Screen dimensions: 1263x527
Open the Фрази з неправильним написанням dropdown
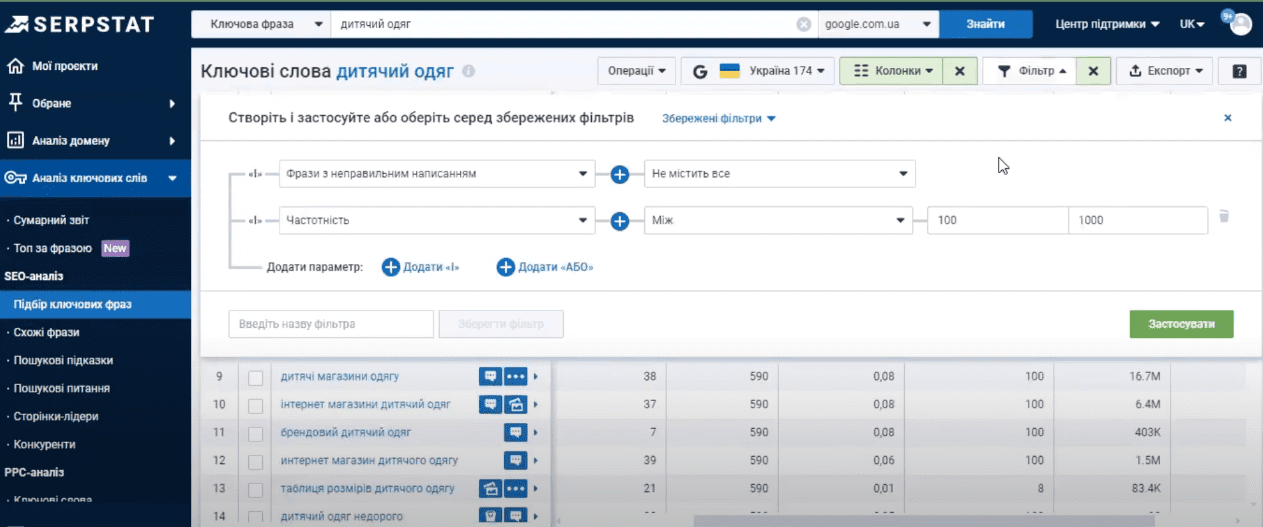[x=437, y=174]
